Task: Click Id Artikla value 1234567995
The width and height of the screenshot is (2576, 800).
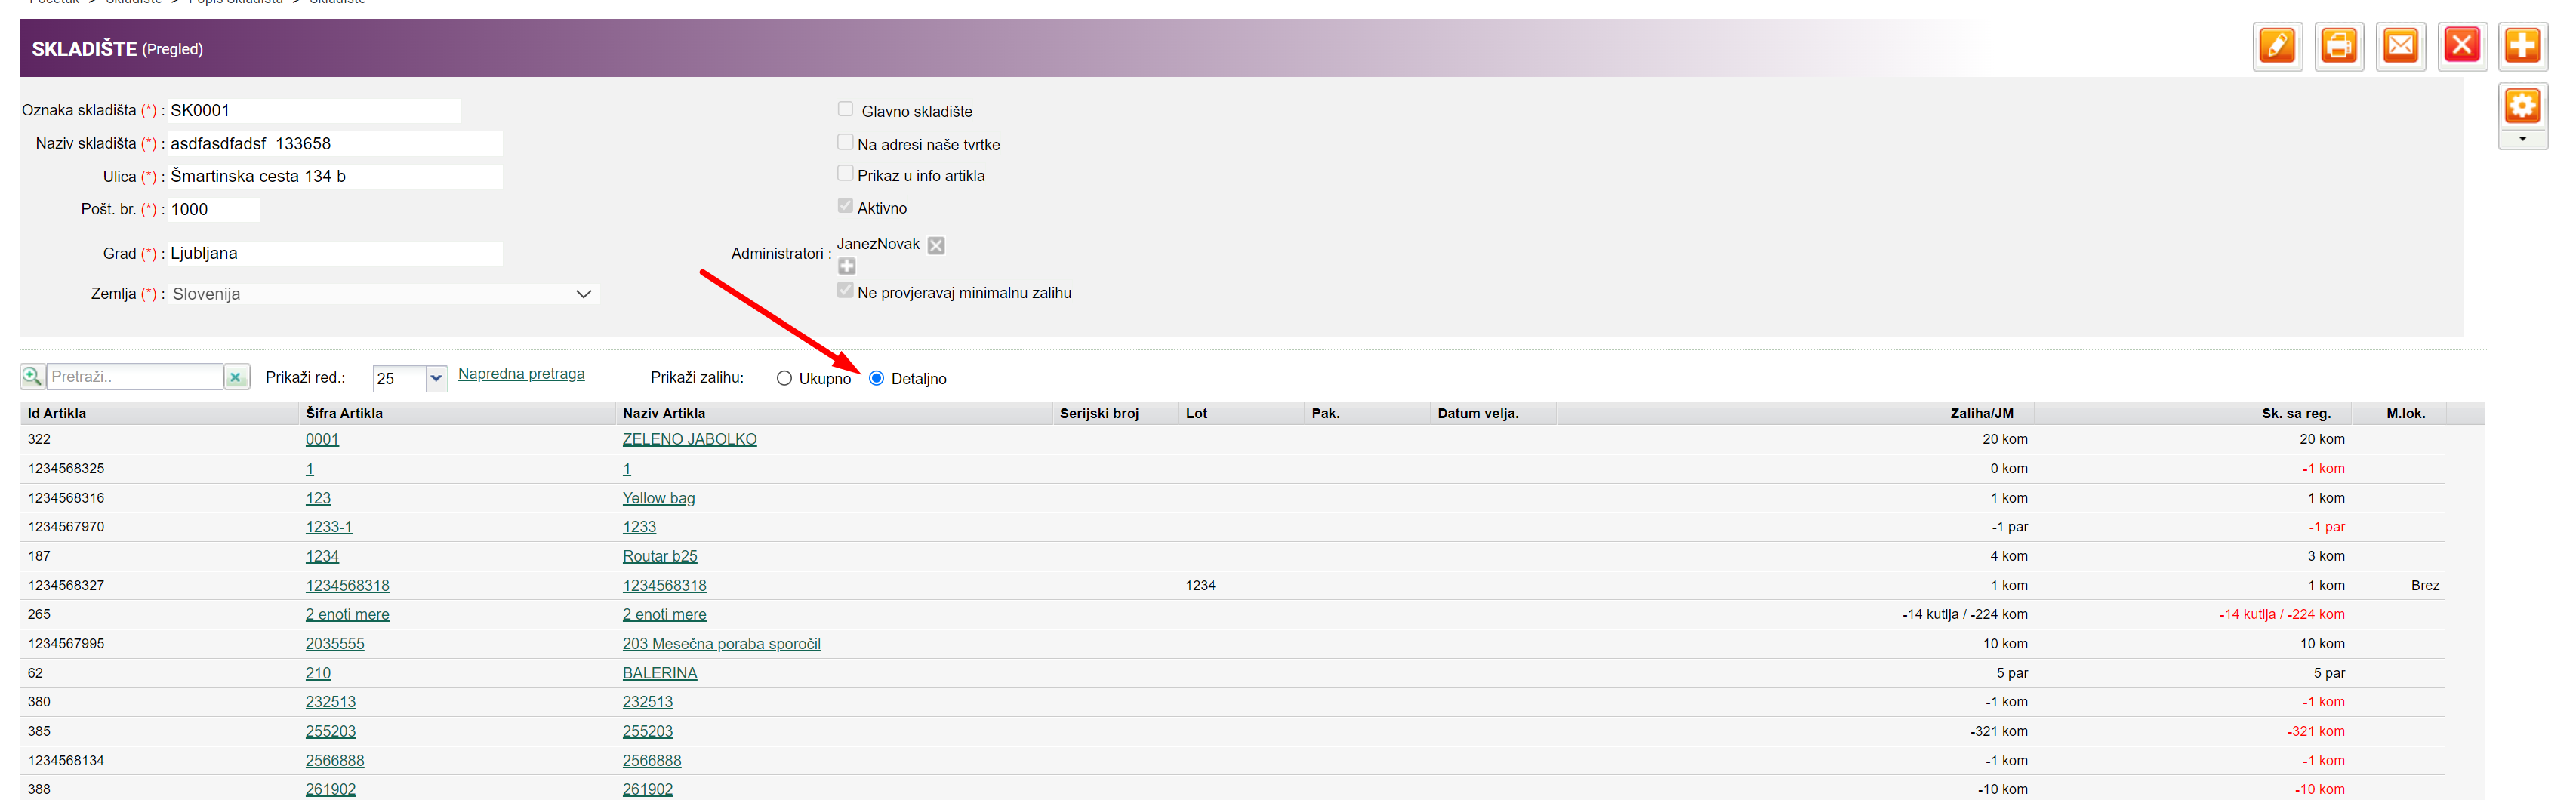Action: click(66, 644)
